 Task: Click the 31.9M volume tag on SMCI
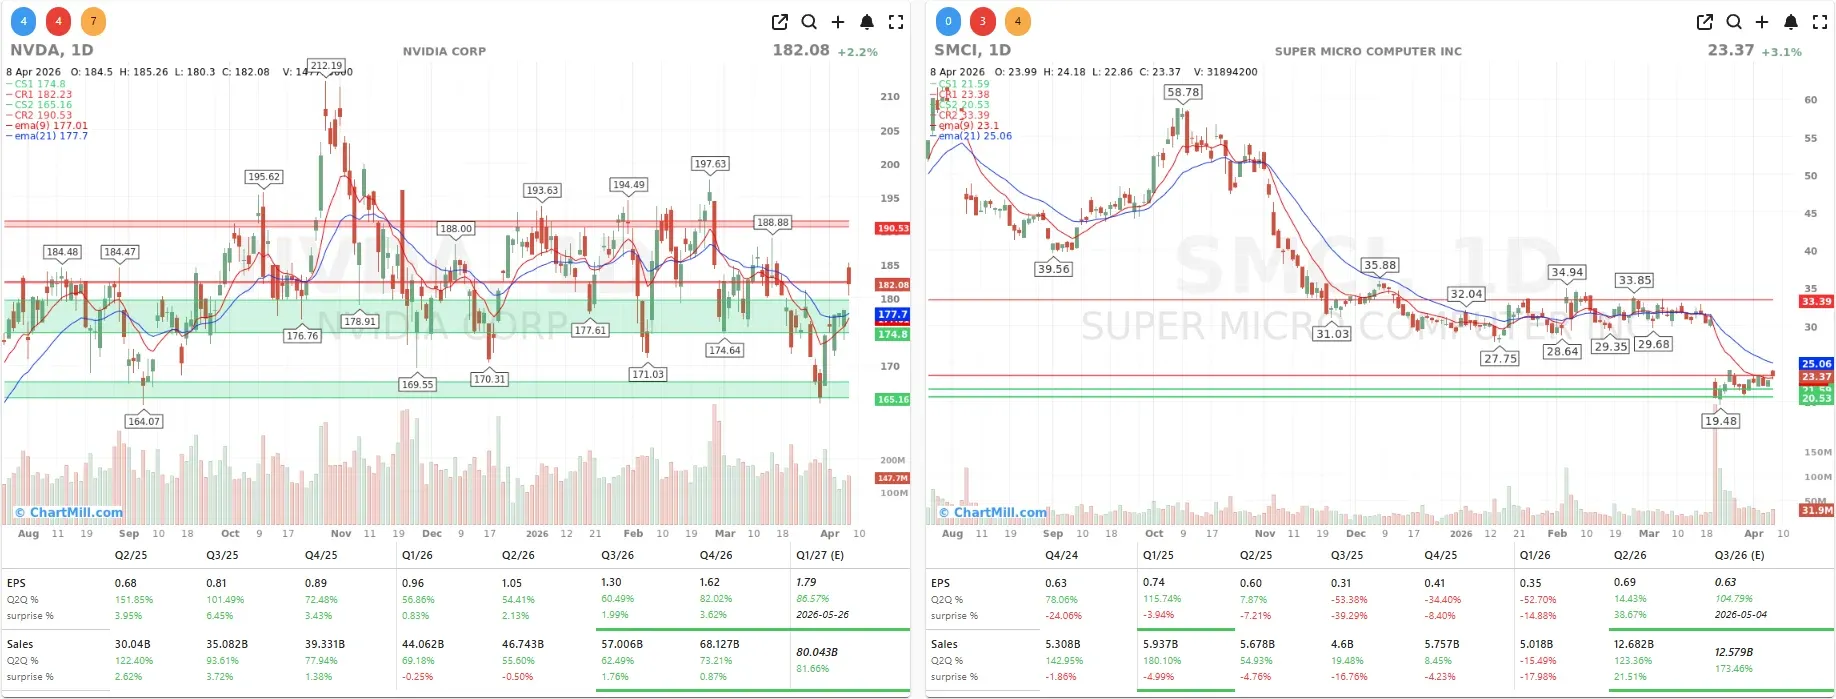tap(1817, 510)
